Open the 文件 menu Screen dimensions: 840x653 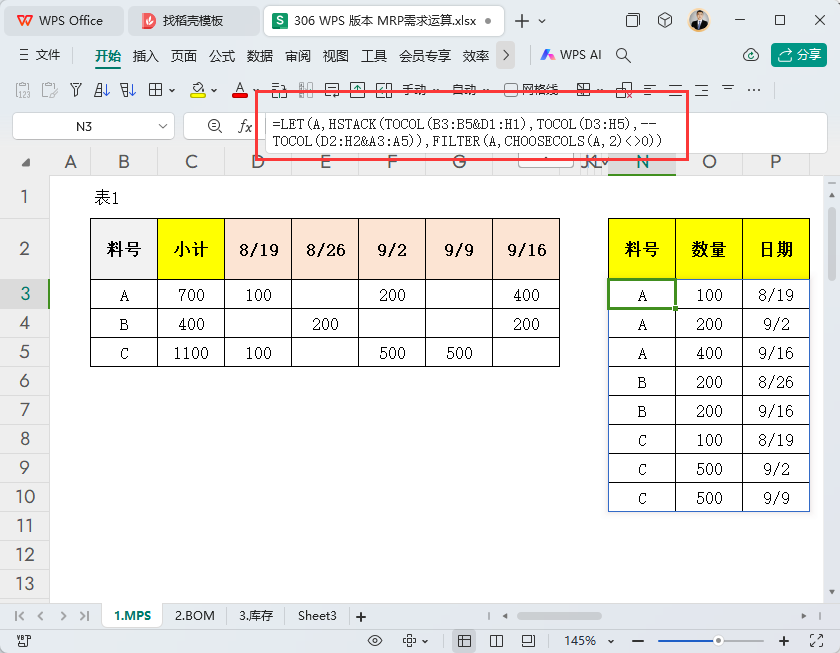[40, 55]
